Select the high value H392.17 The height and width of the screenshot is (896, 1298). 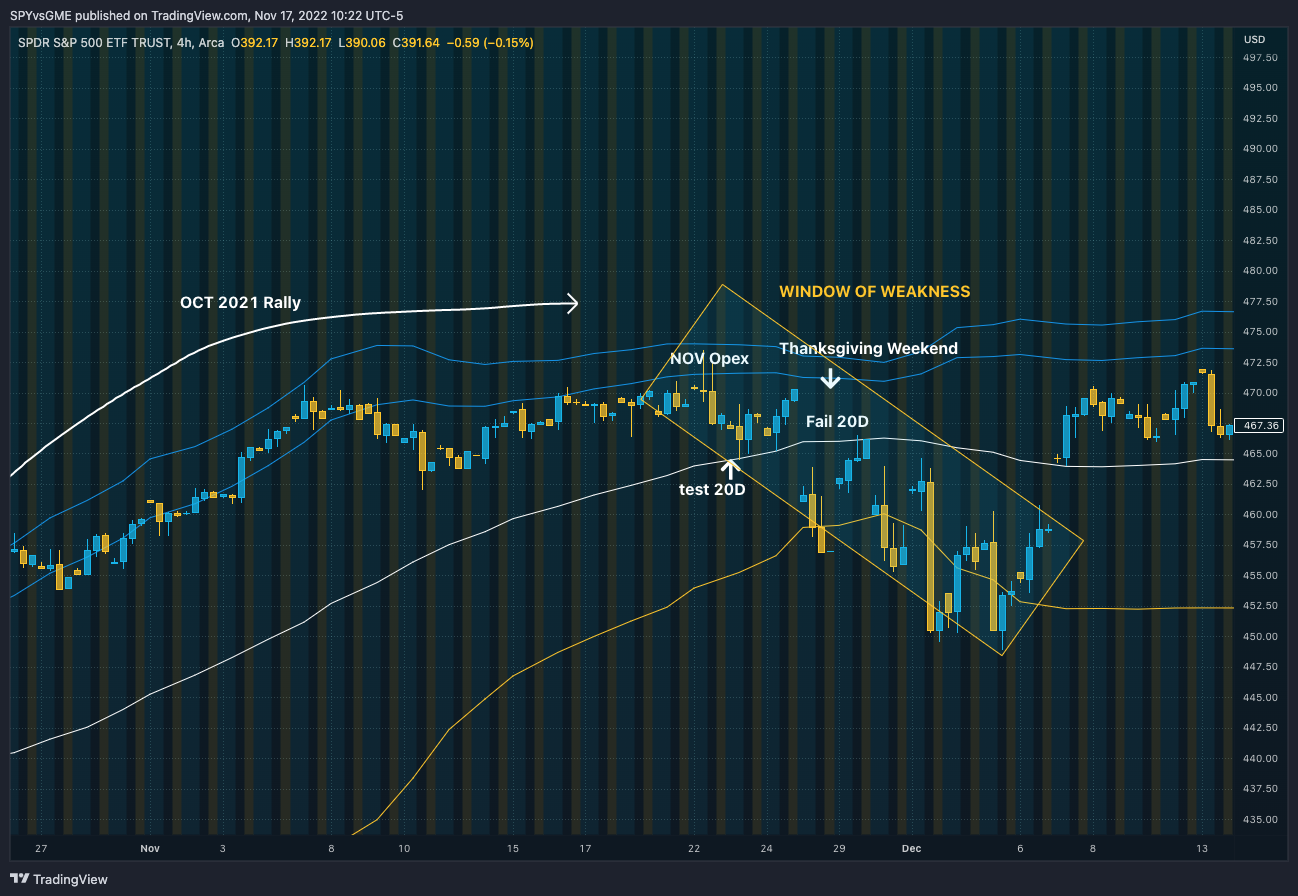308,43
